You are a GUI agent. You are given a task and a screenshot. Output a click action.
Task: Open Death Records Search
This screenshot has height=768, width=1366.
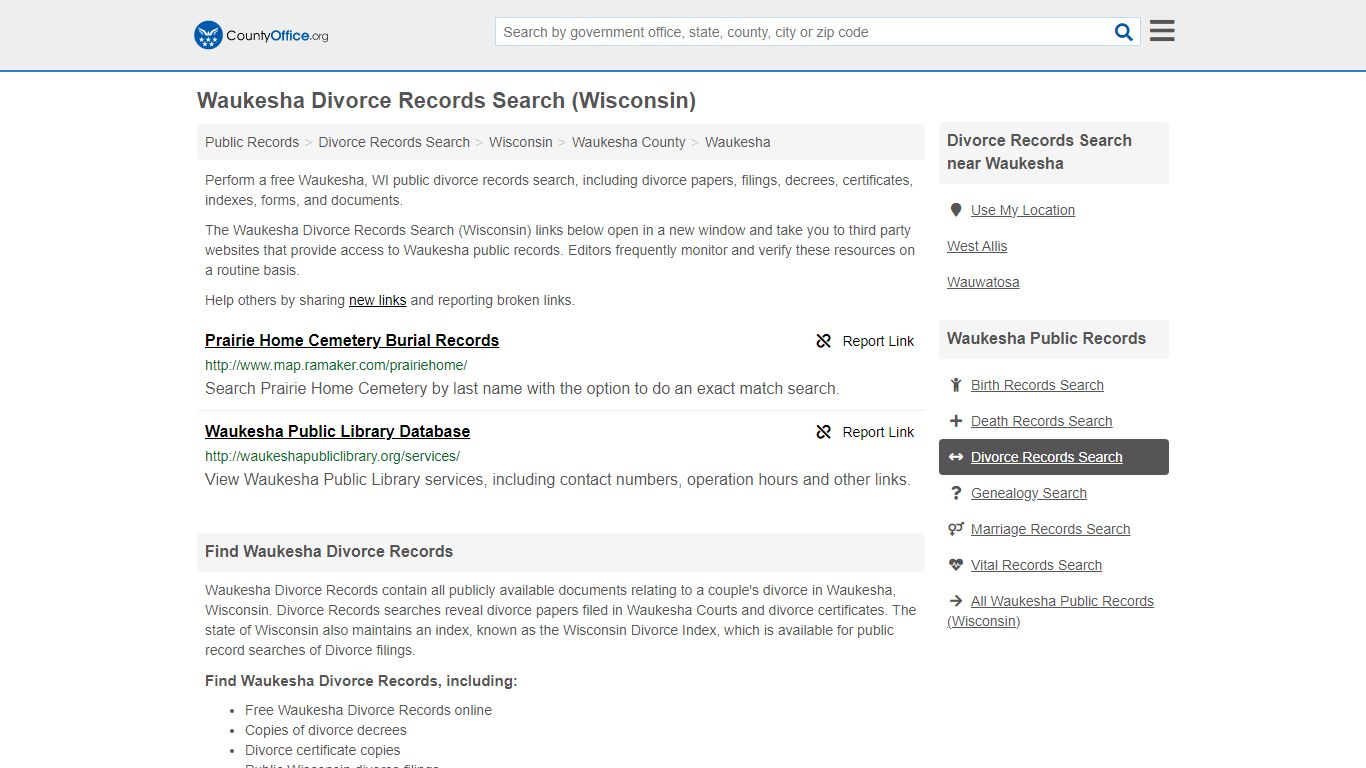[x=1041, y=421]
